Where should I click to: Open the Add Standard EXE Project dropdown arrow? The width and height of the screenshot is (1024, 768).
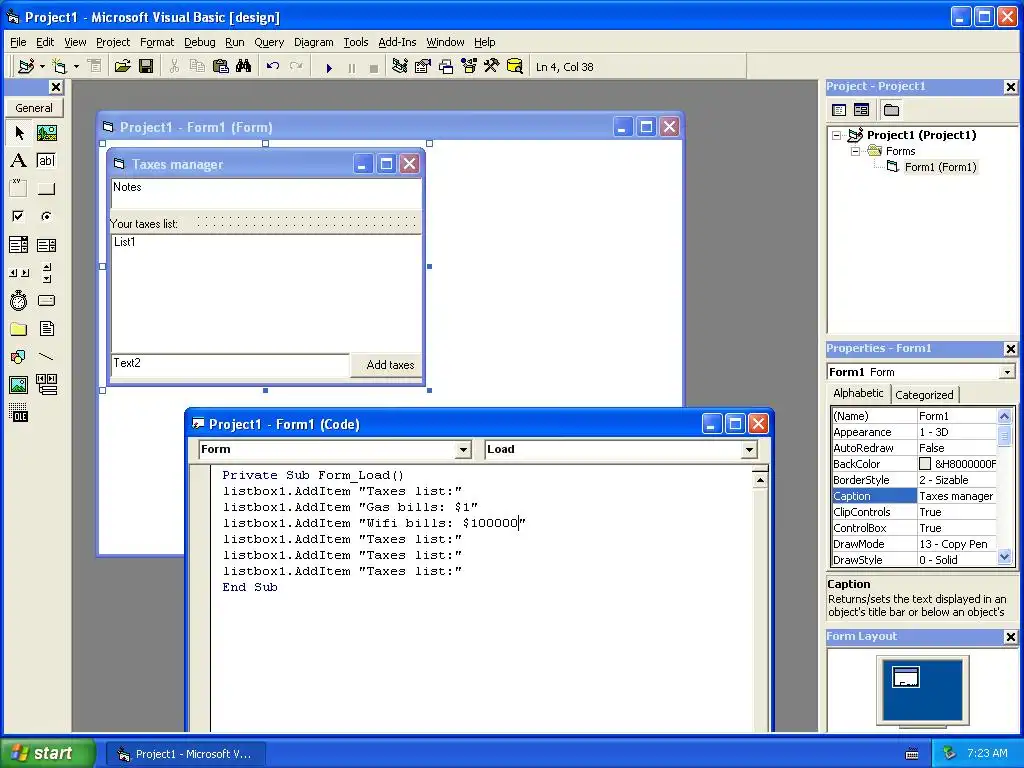[x=42, y=67]
